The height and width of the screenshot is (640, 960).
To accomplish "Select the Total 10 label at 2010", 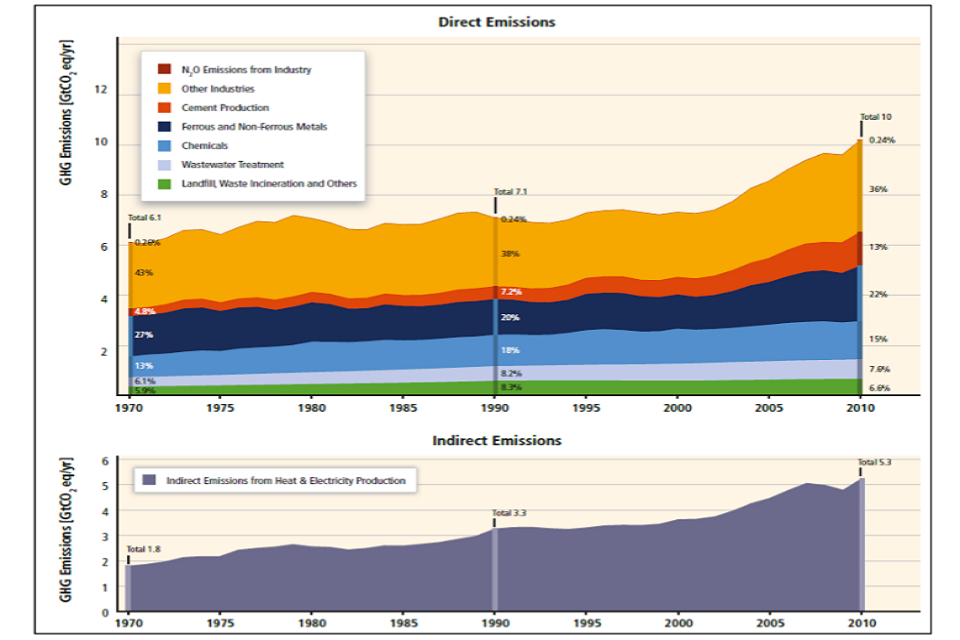I will (x=875, y=117).
